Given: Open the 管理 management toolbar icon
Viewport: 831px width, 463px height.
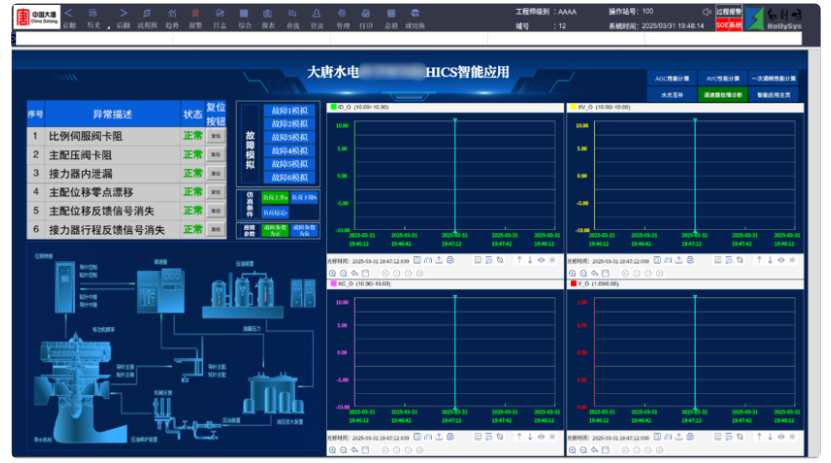Looking at the screenshot, I should [342, 13].
